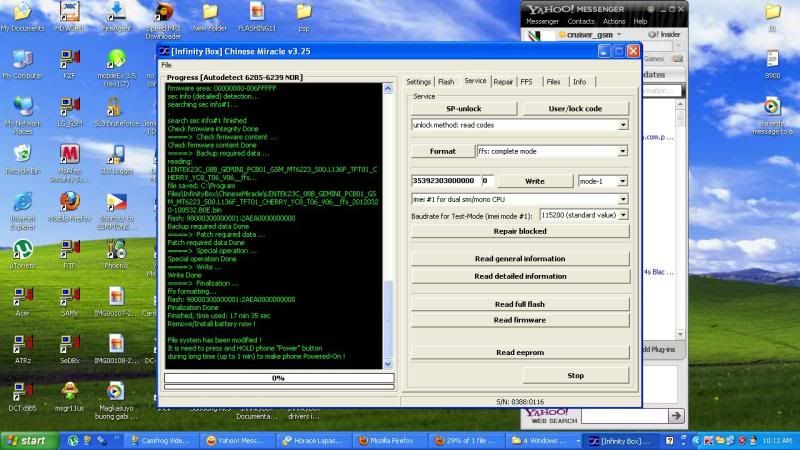Click the Windows Start button
800x450 pixels.
pyautogui.click(x=29, y=440)
